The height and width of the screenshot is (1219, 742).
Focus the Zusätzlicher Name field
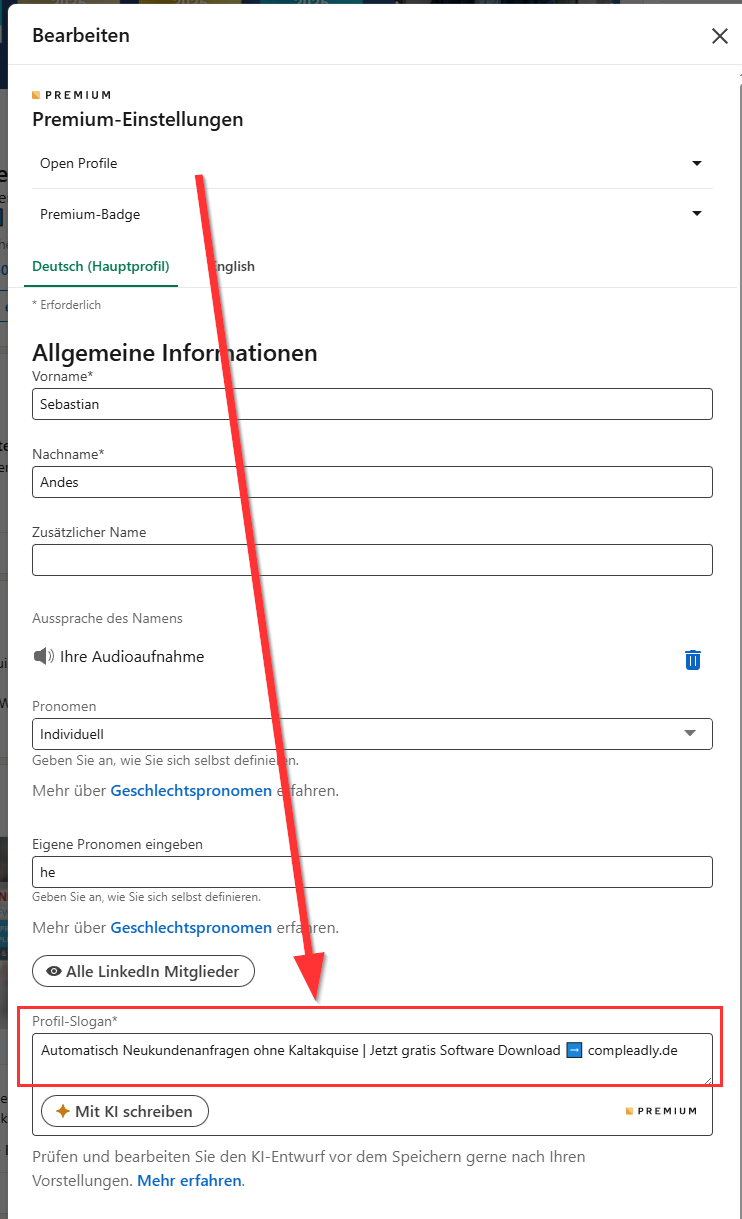click(x=372, y=560)
